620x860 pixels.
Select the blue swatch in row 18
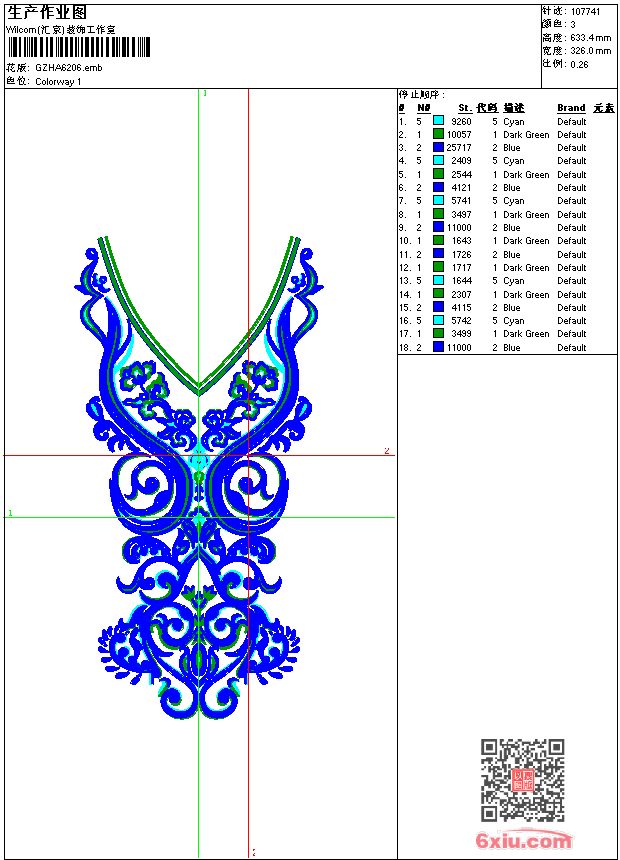pos(438,348)
